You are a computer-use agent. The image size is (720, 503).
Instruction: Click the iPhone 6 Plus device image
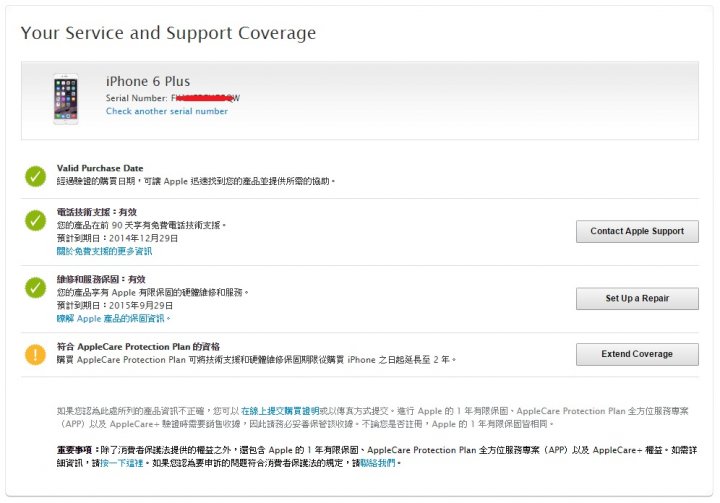pos(66,99)
